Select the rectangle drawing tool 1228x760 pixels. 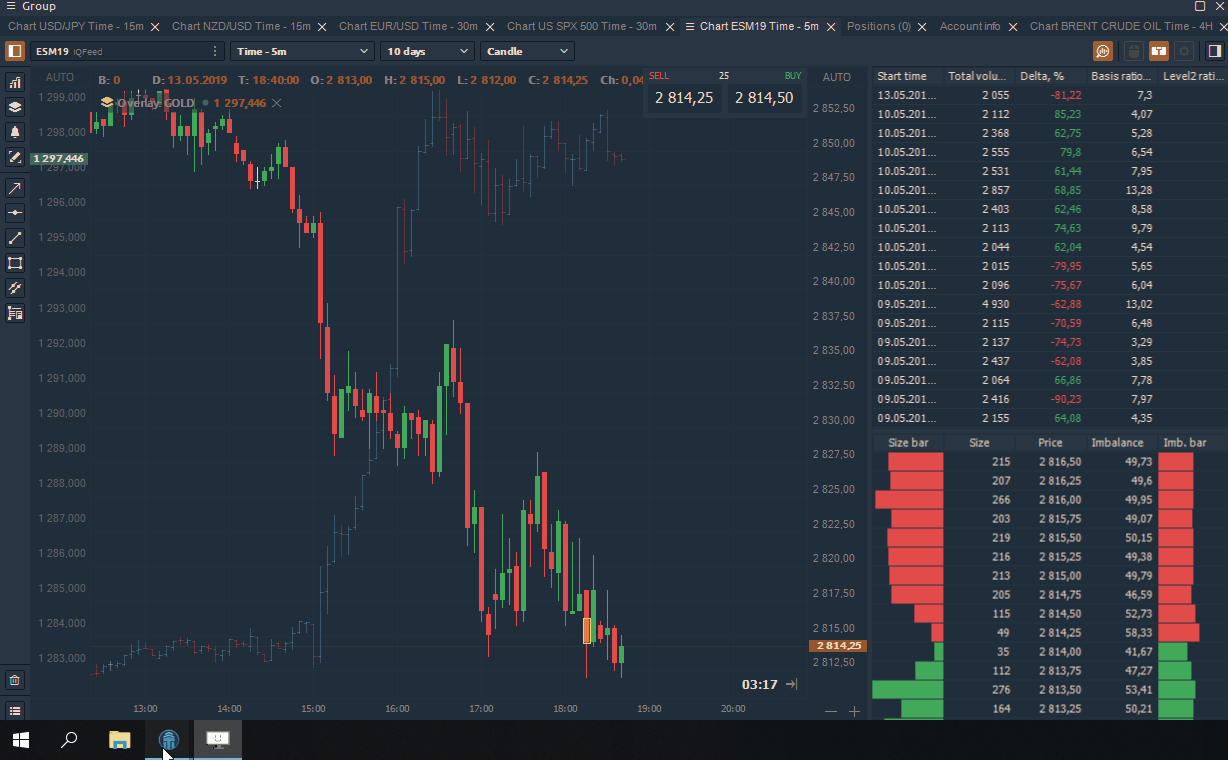click(15, 263)
